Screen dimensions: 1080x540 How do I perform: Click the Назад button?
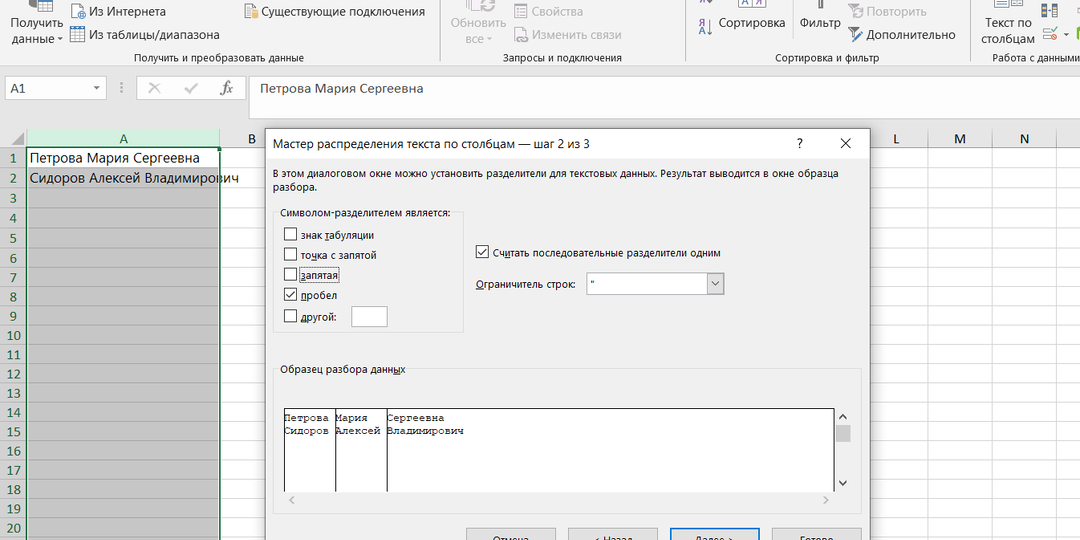pos(613,534)
